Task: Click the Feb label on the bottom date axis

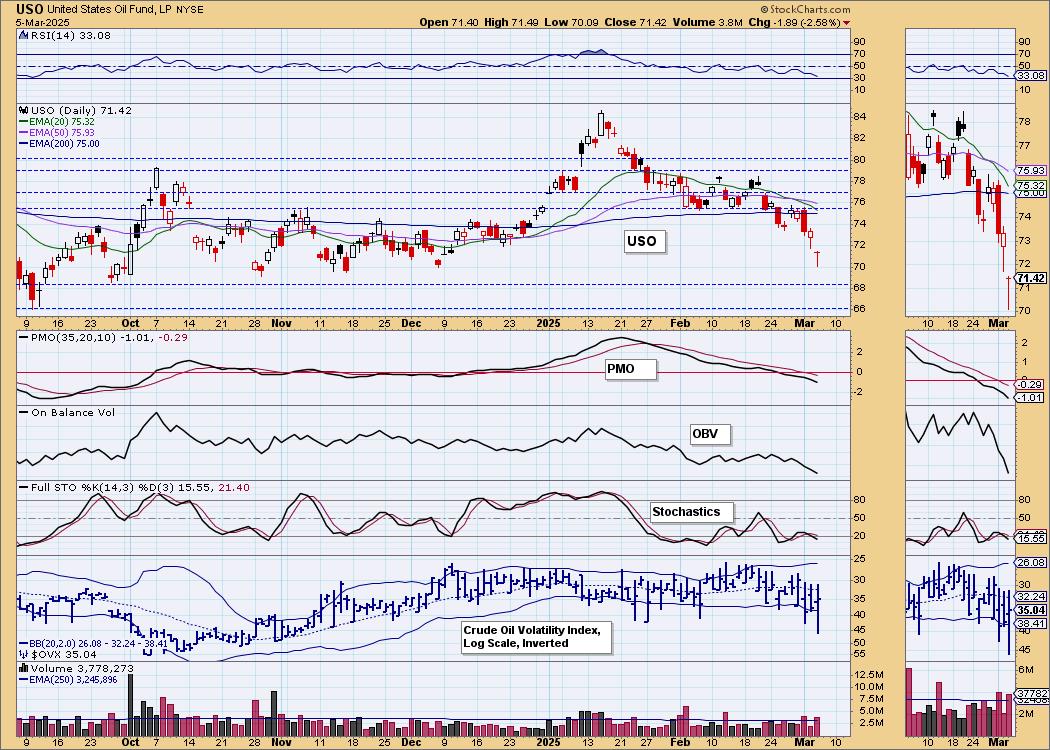Action: (x=680, y=743)
